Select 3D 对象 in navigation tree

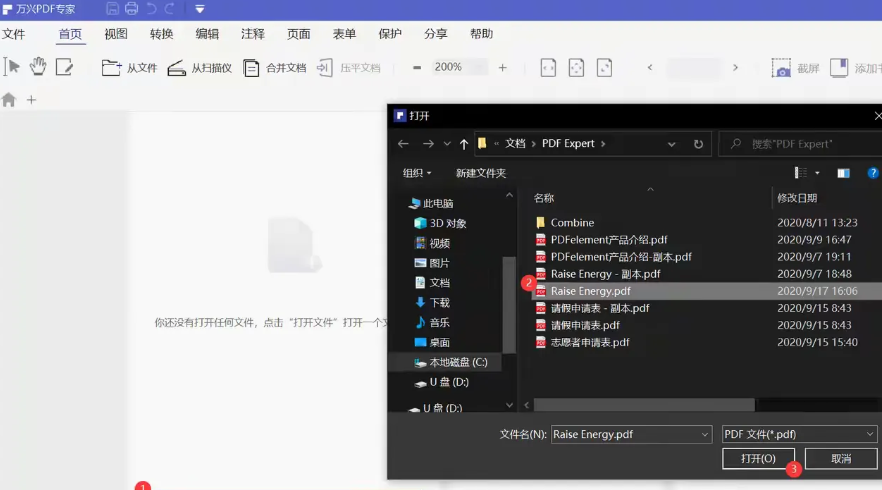[440, 223]
